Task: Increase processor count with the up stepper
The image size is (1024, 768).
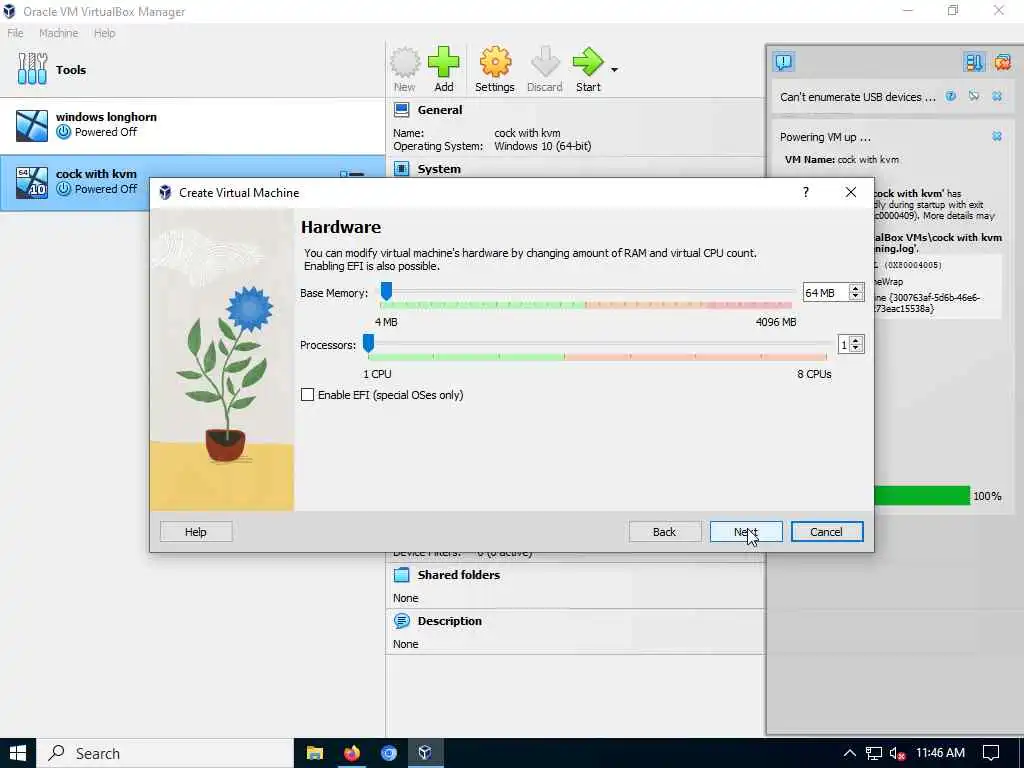Action: [856, 340]
